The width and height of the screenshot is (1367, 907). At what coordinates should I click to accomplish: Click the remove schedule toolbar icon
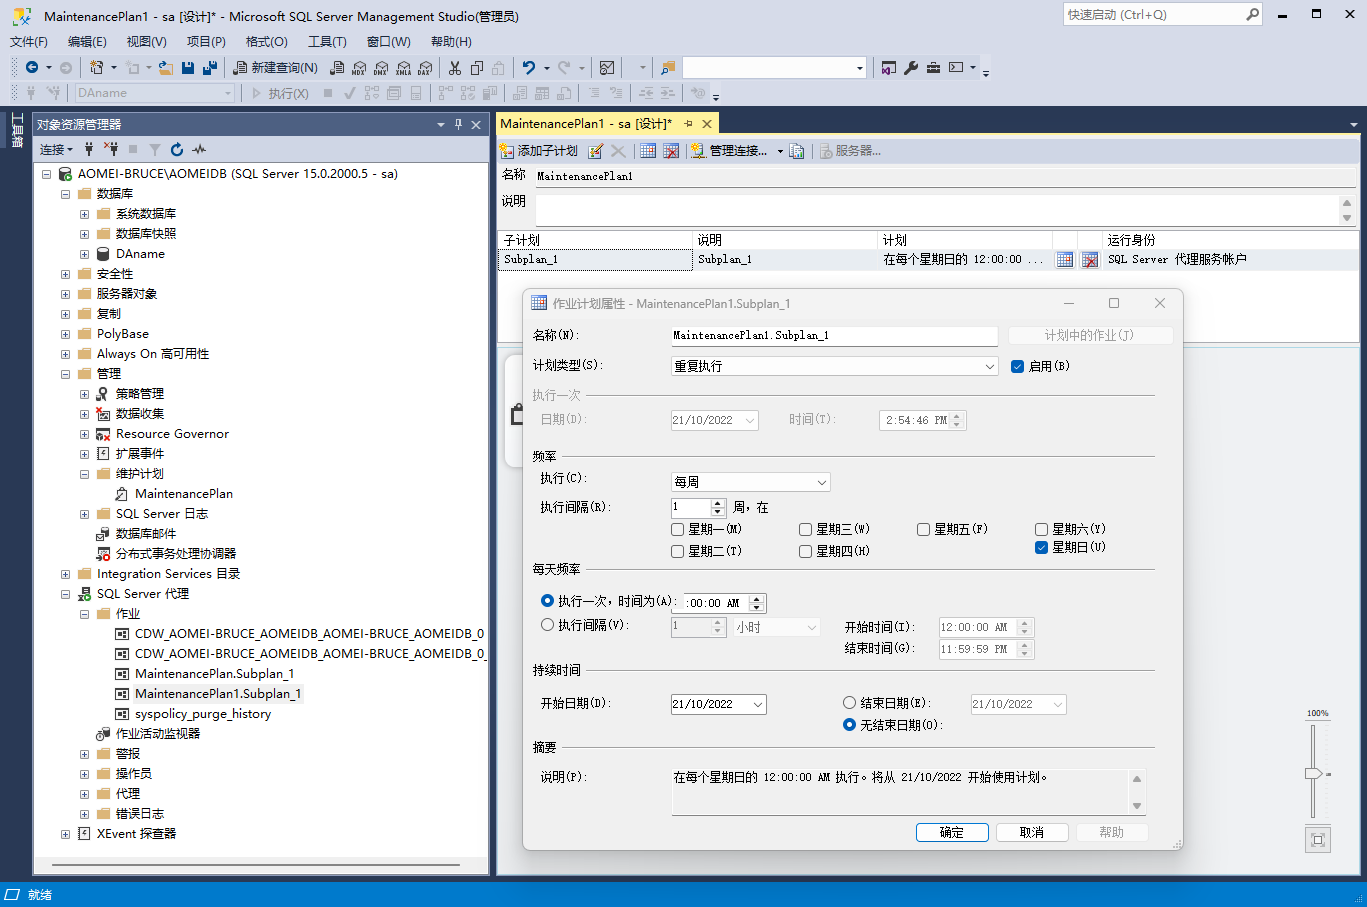tap(671, 151)
